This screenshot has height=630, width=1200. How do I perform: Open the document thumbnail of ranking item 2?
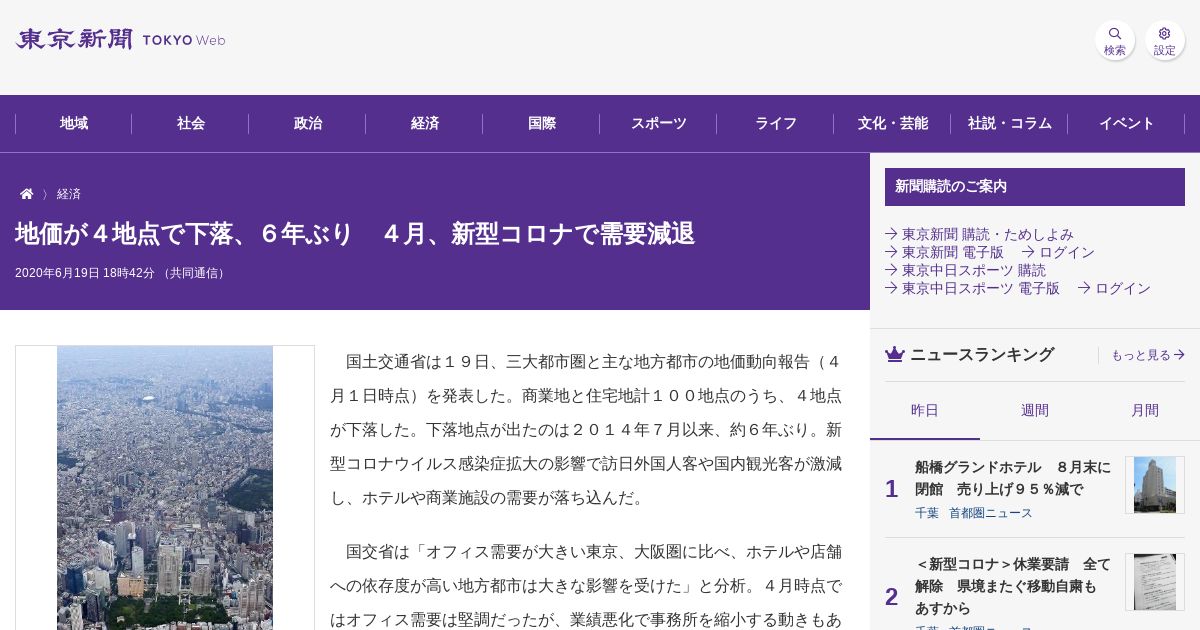(x=1155, y=582)
